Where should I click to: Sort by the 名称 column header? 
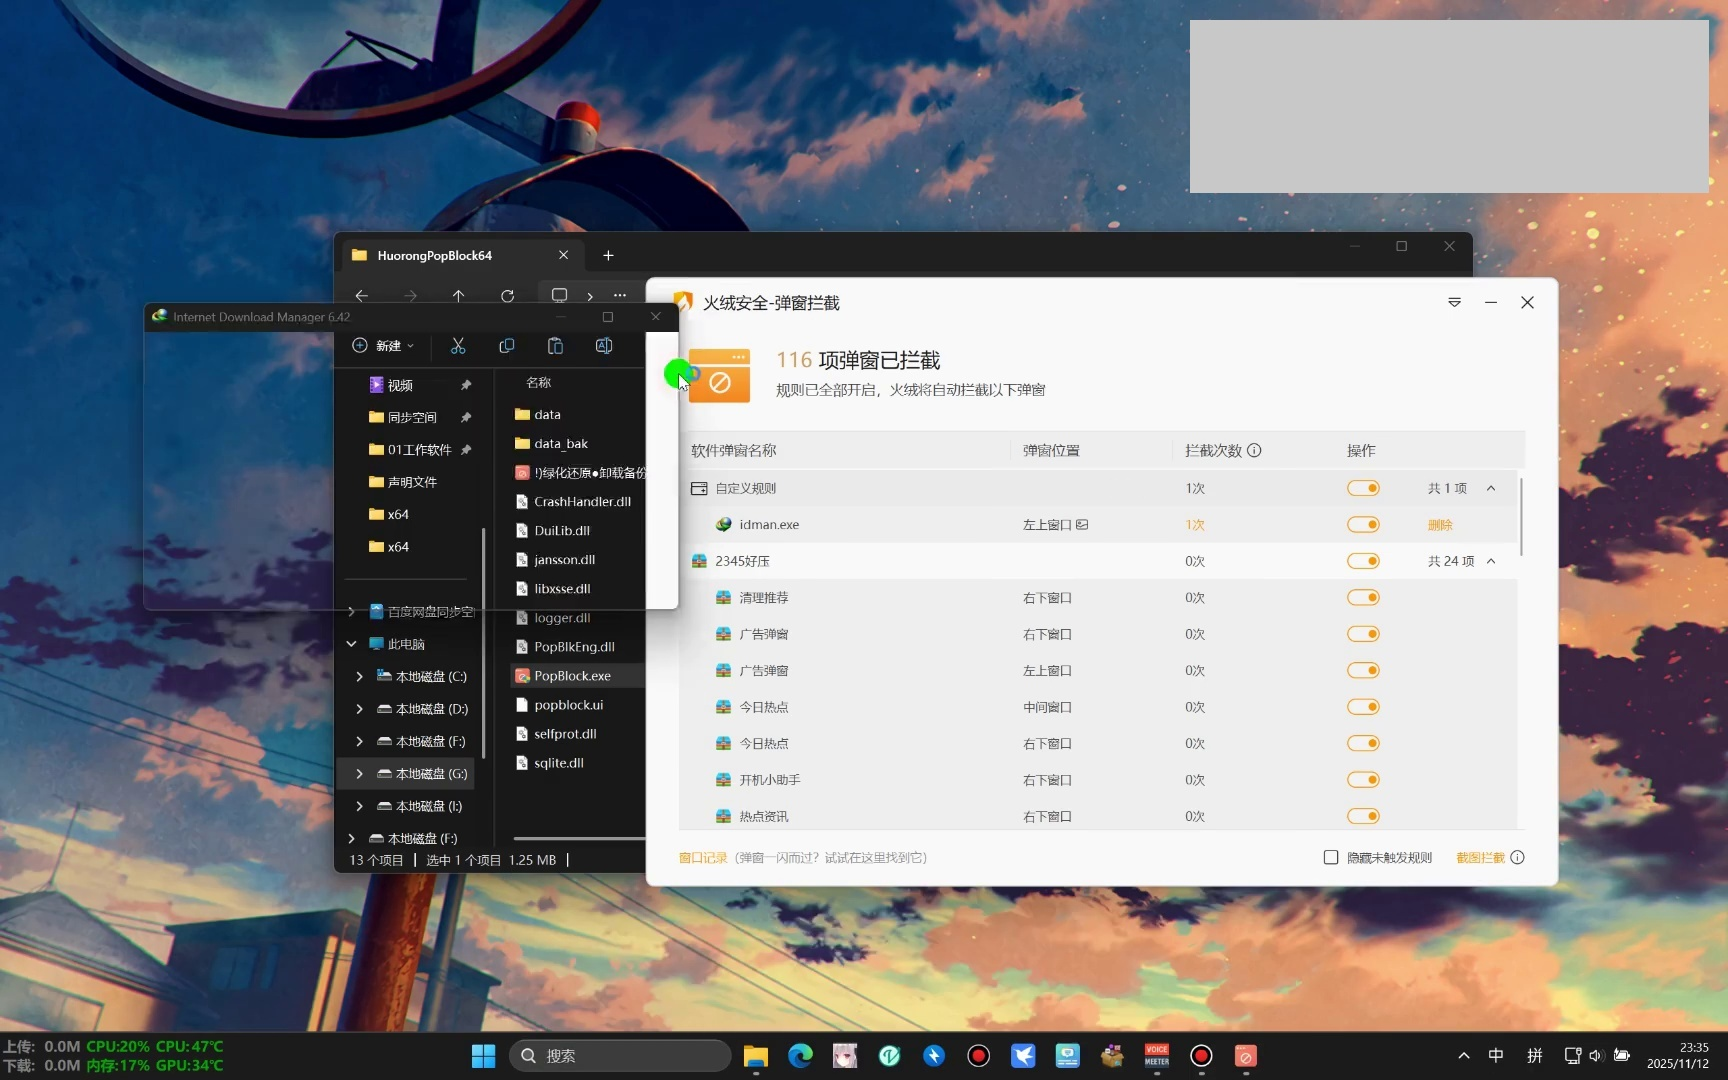pos(539,383)
